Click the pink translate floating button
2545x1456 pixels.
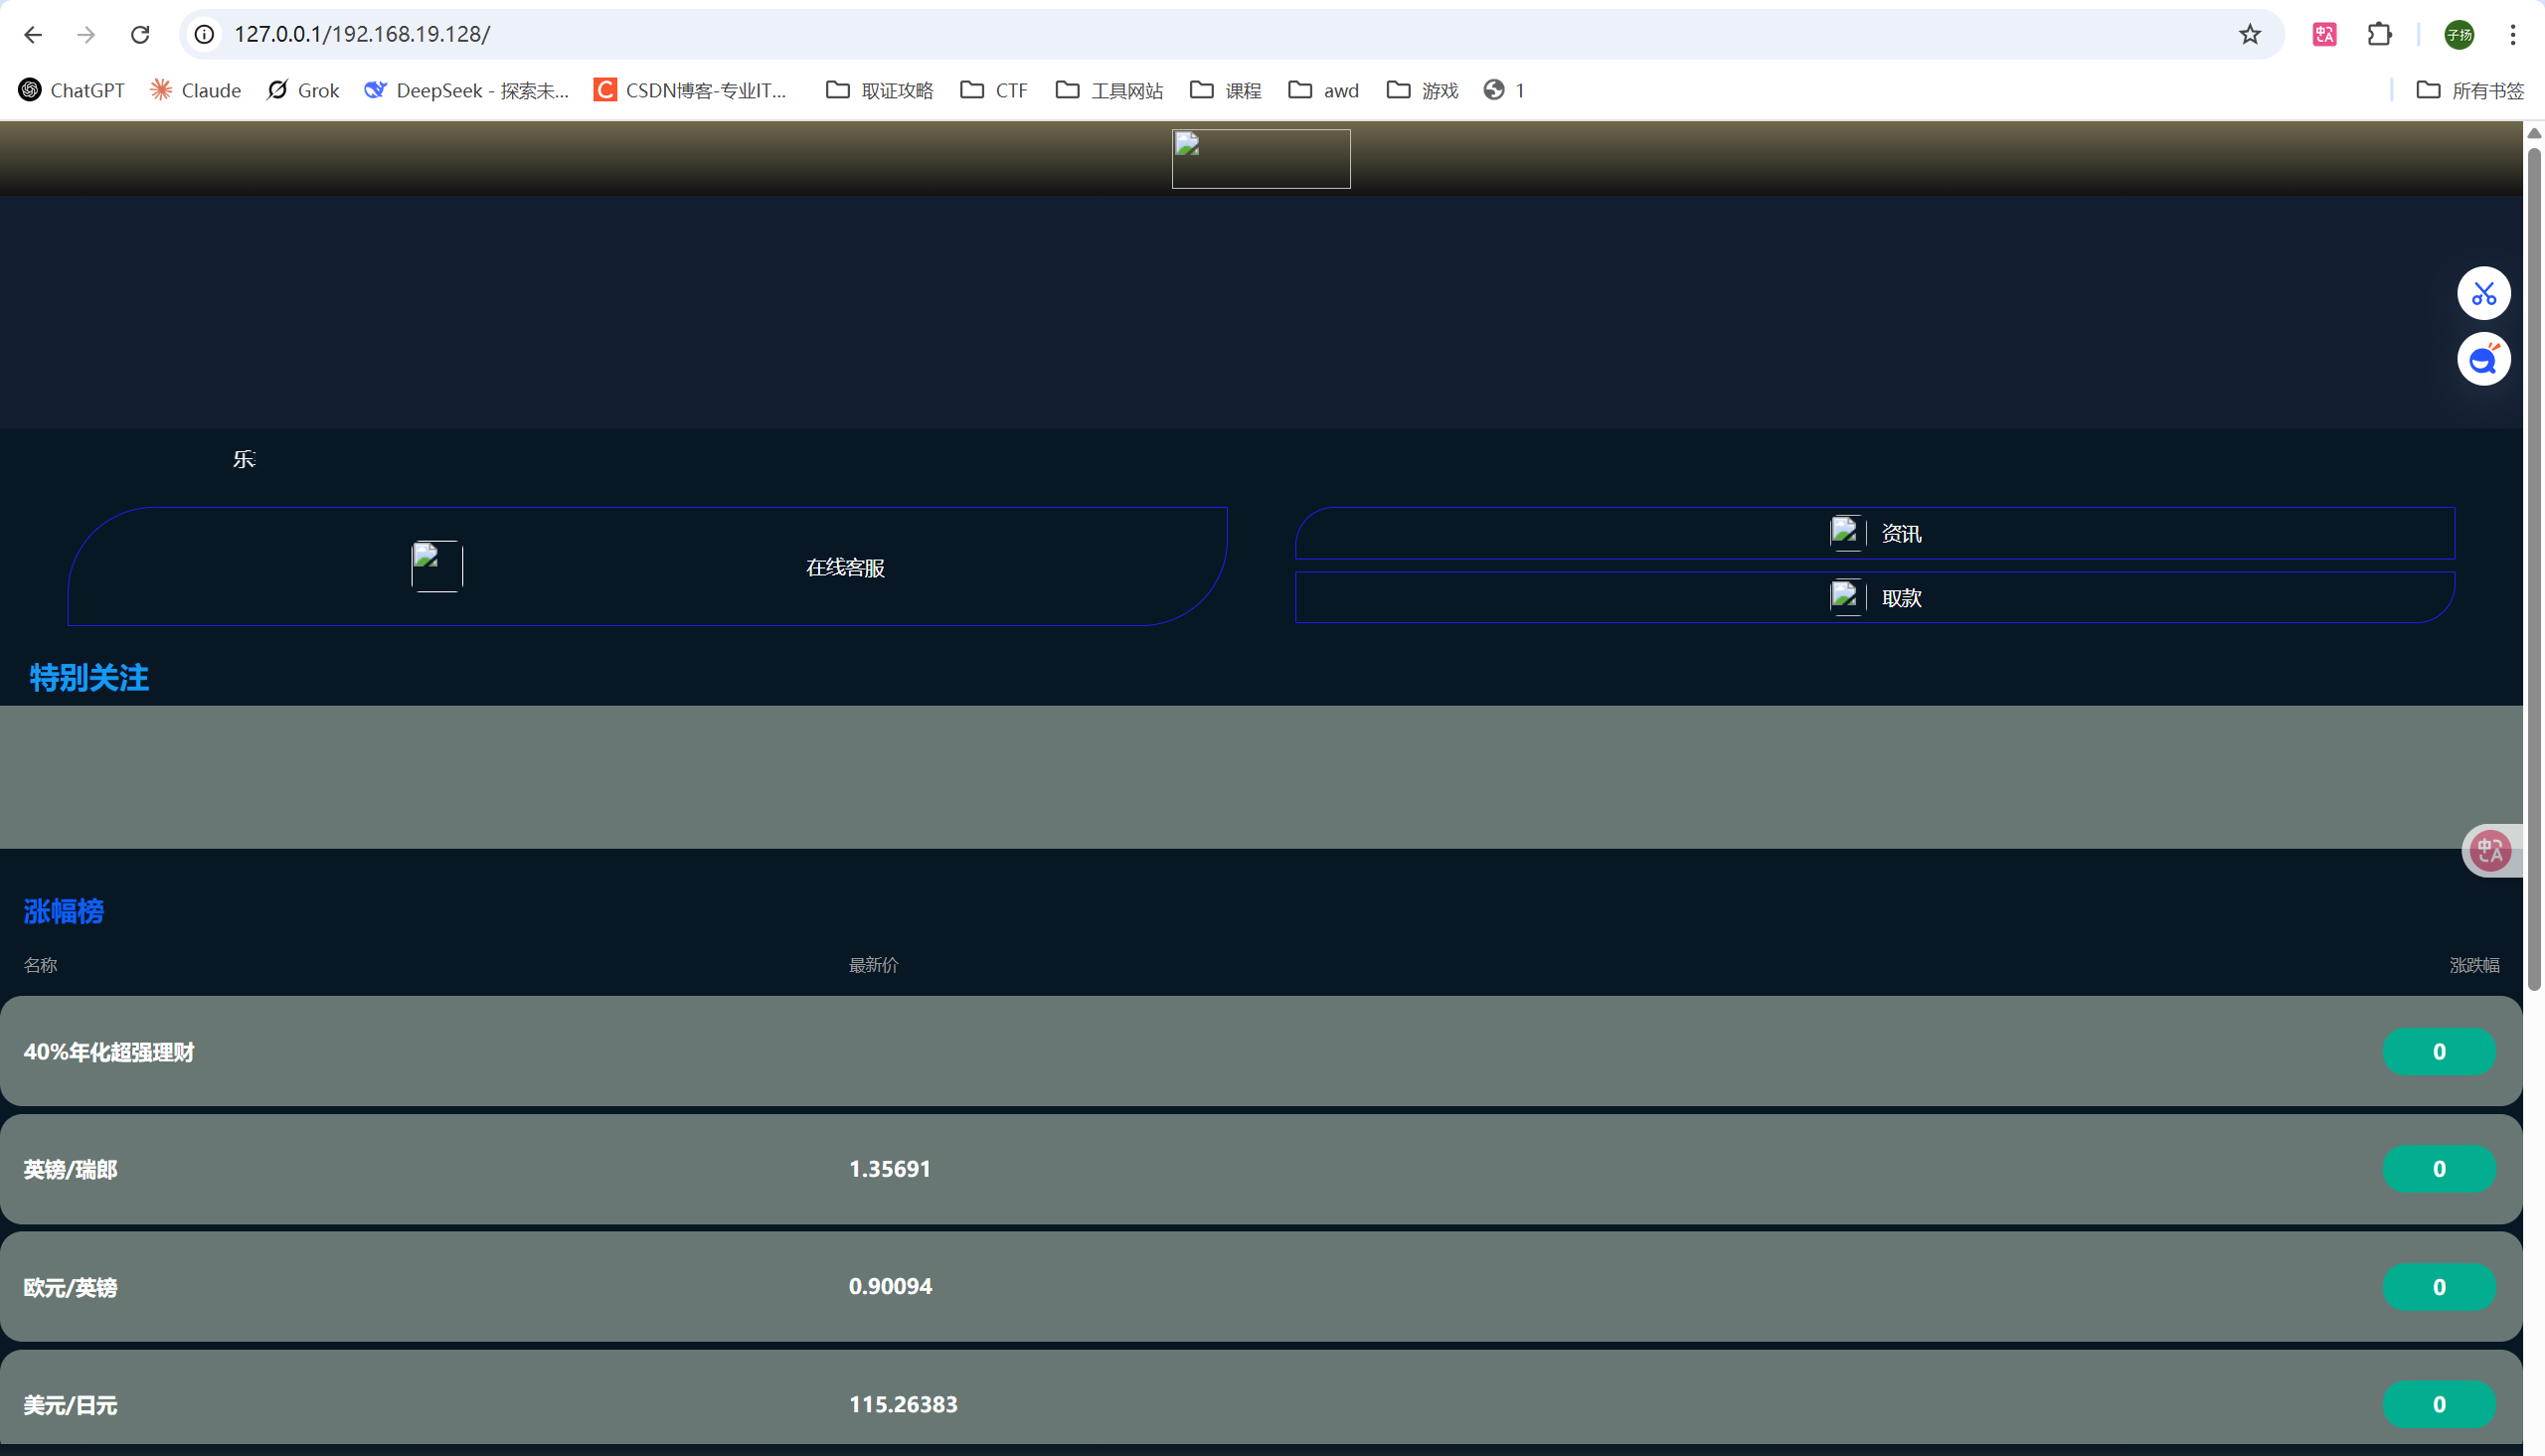click(2489, 851)
